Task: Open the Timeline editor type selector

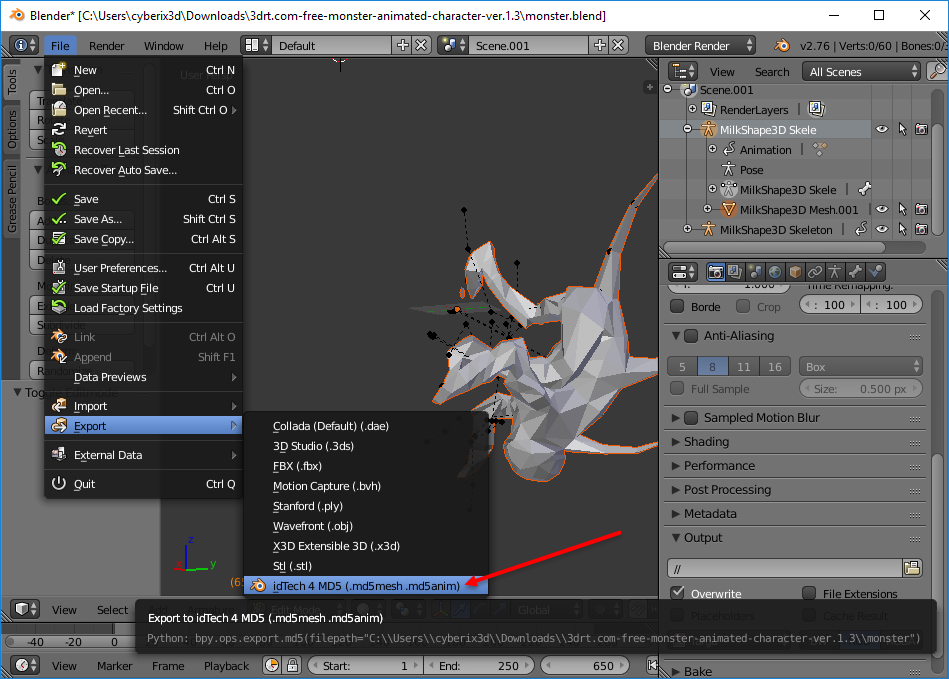Action: coord(25,665)
